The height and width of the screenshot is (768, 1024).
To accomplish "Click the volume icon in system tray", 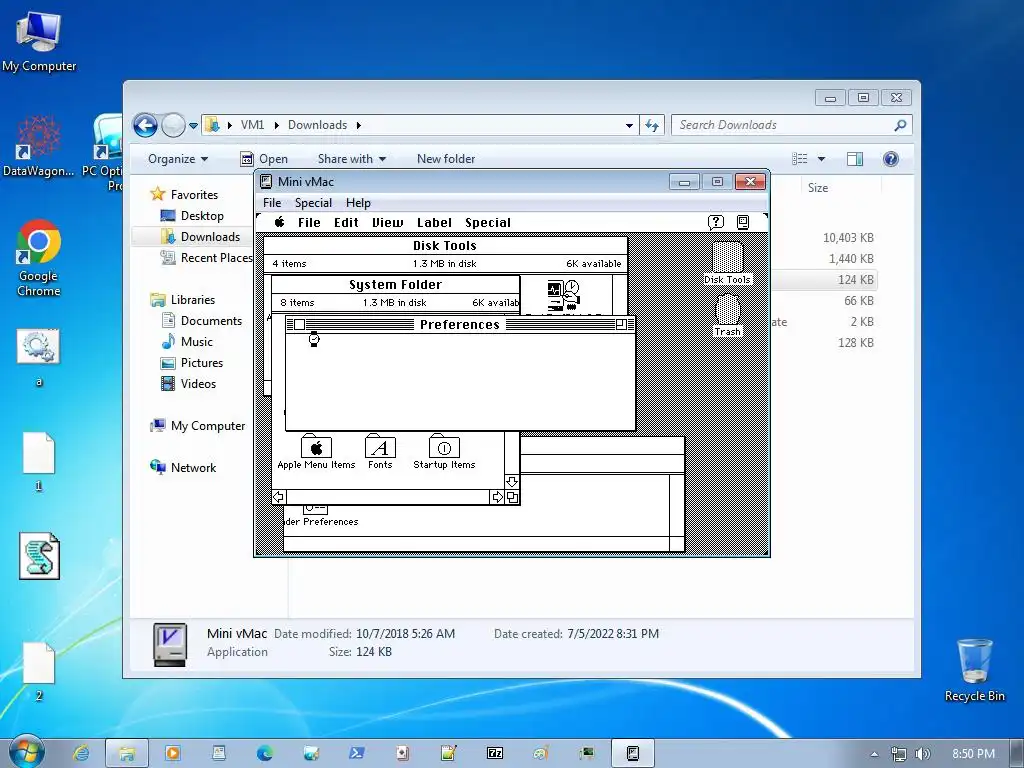I will pyautogui.click(x=922, y=754).
